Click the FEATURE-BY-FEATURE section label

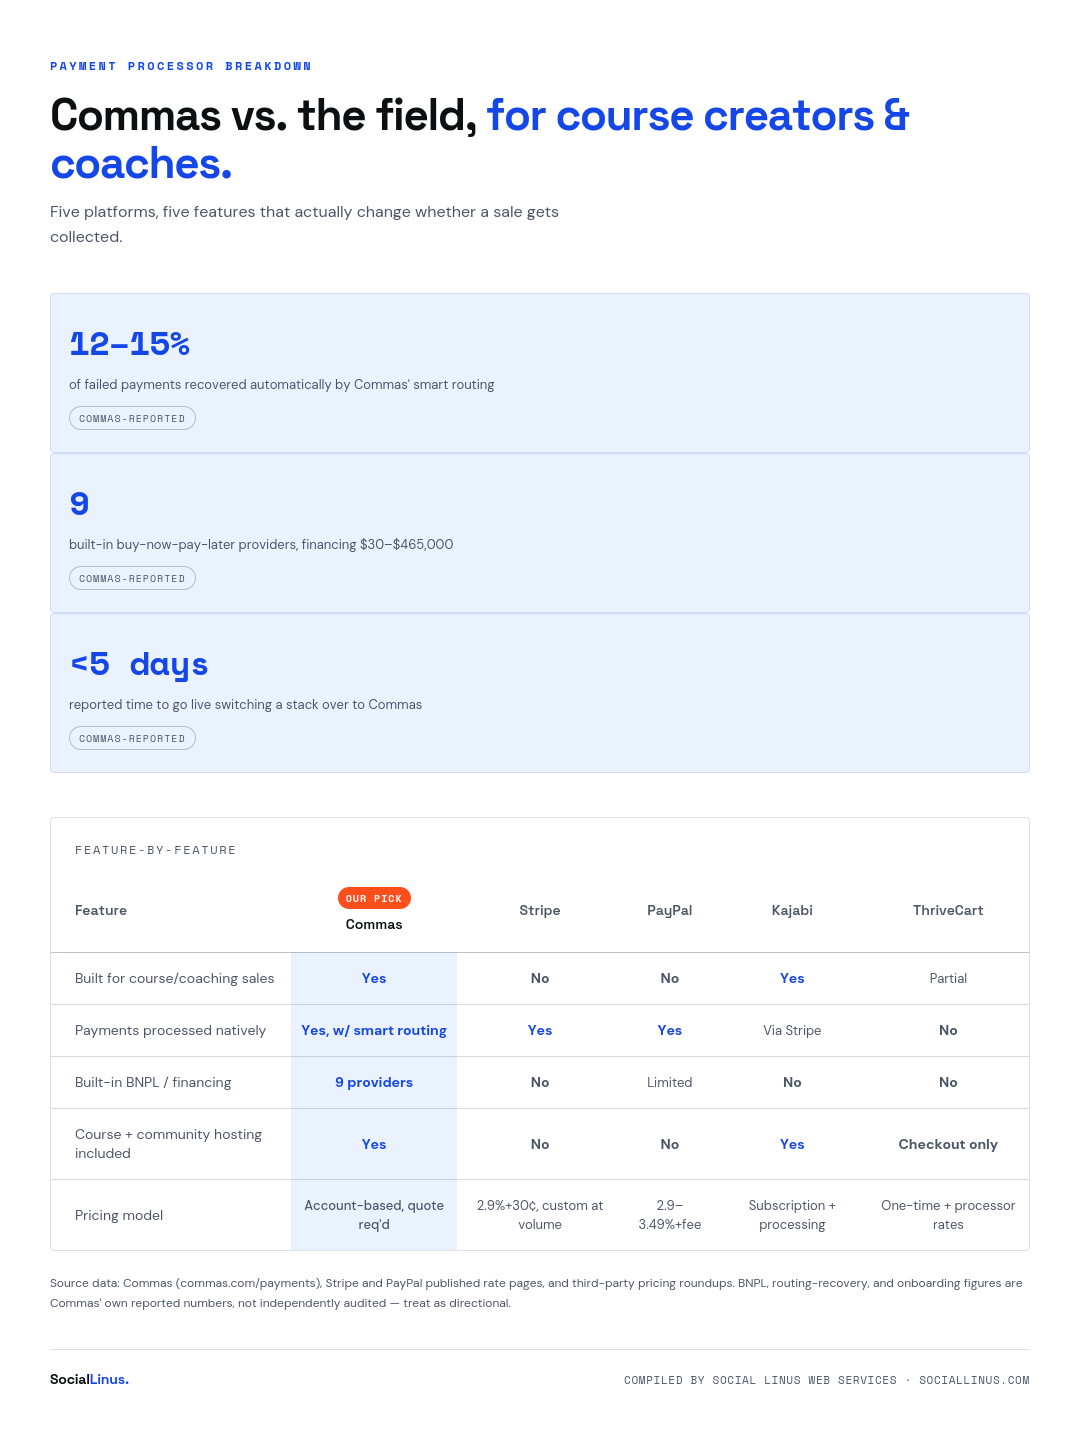coord(156,850)
